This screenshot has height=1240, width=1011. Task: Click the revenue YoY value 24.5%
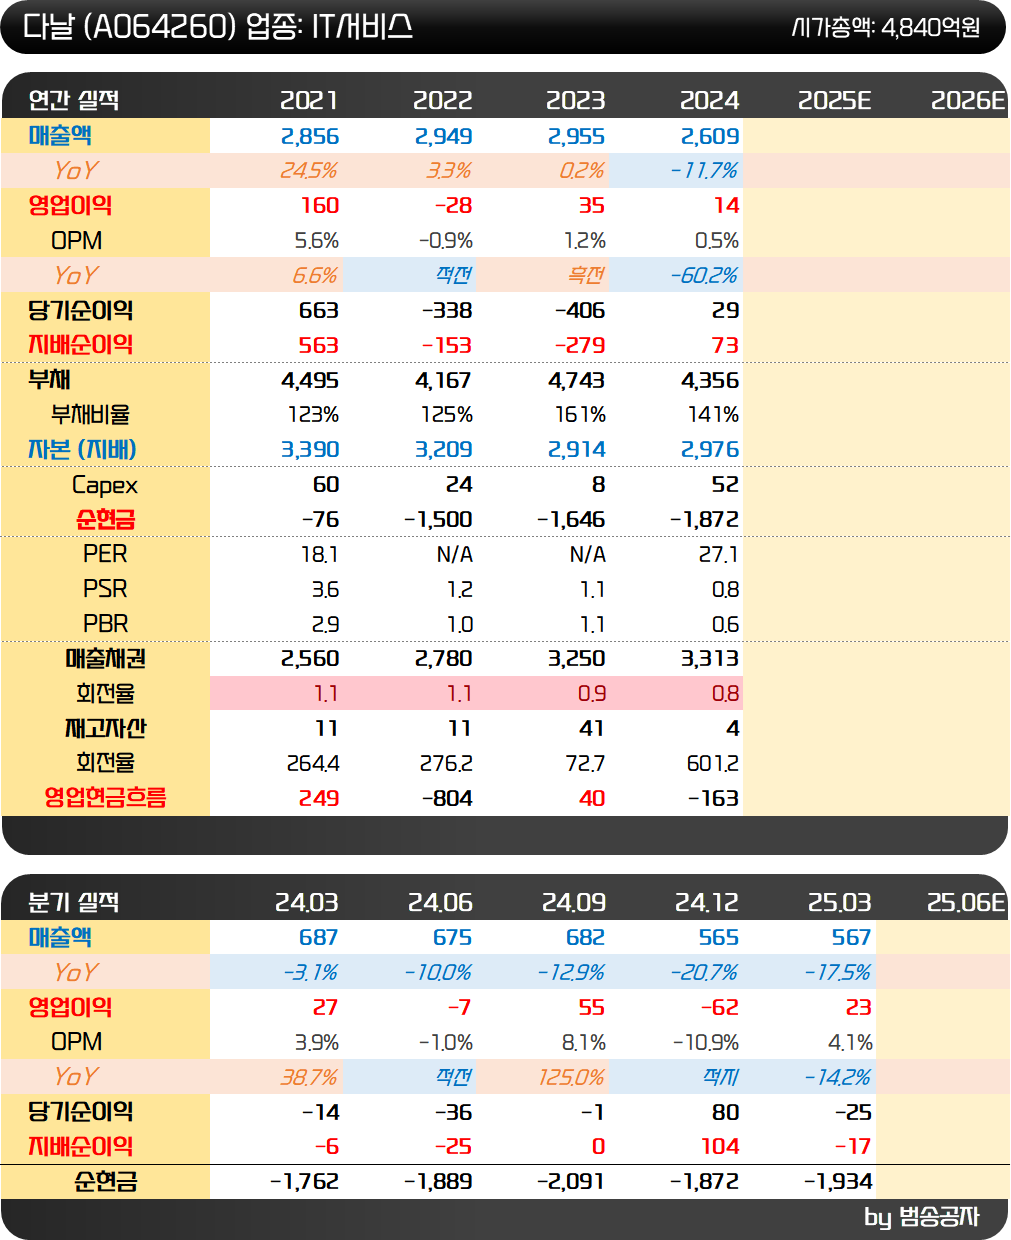coord(308,171)
